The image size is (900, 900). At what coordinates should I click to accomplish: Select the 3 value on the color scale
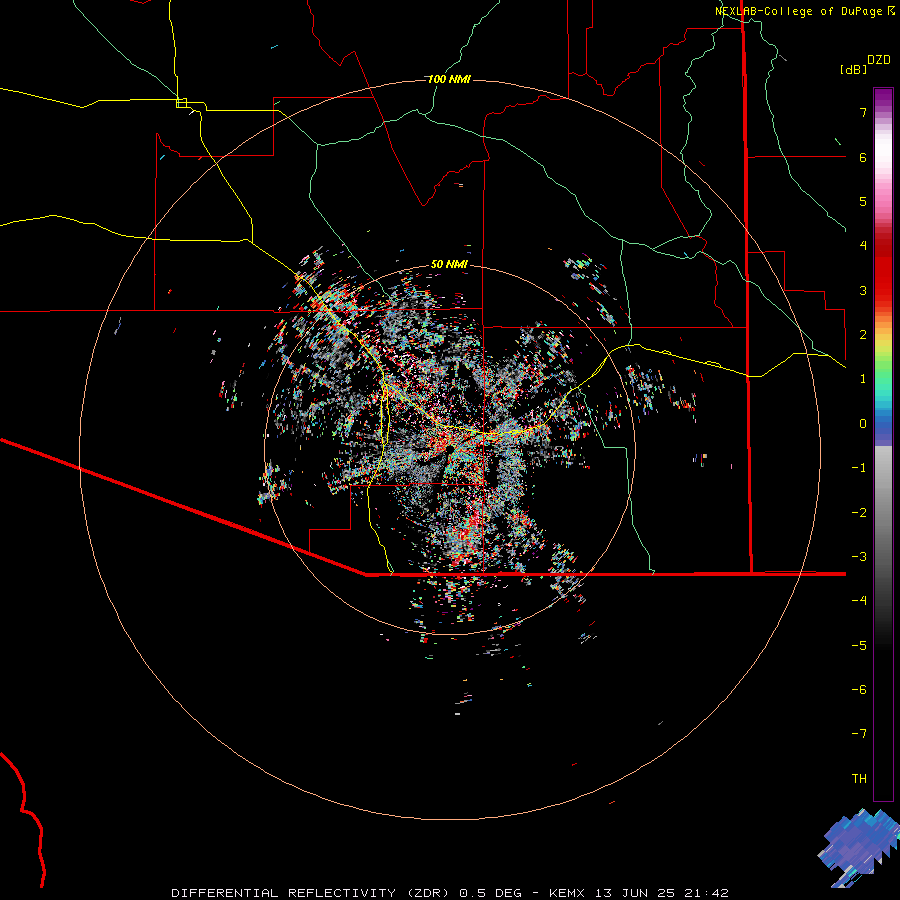pos(863,290)
